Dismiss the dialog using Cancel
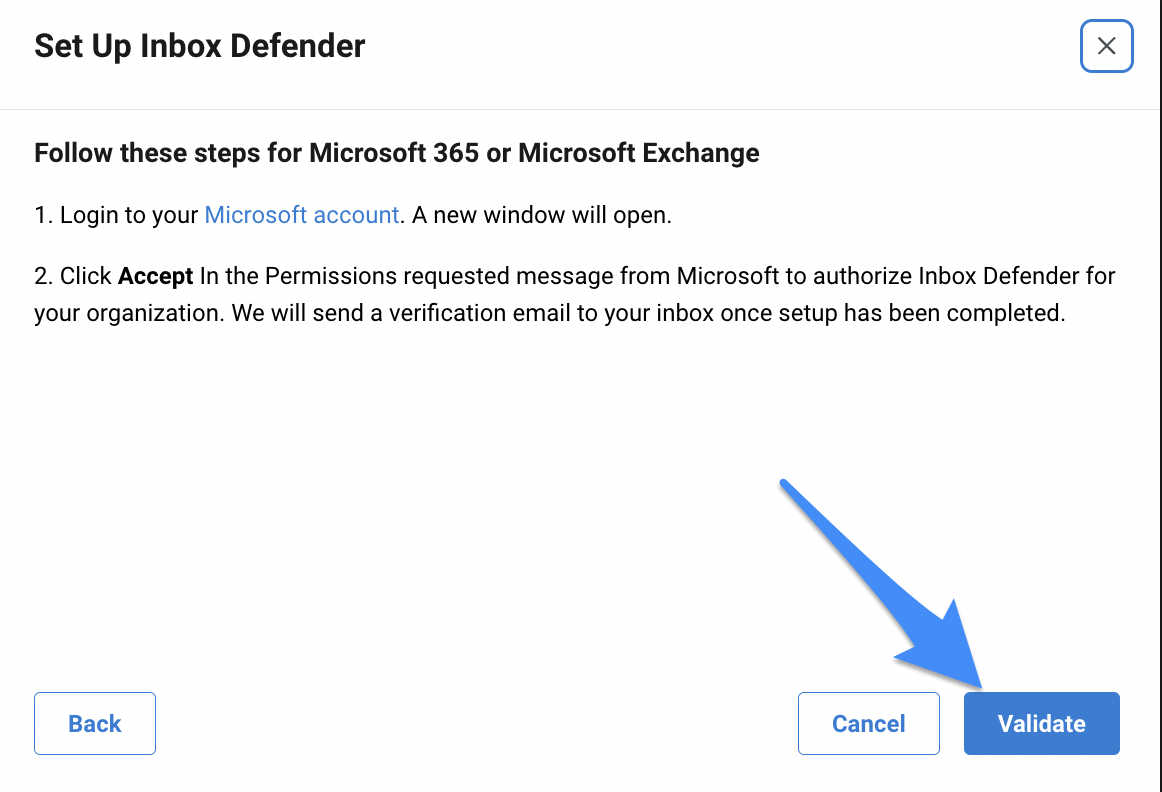This screenshot has height=792, width=1162. click(x=869, y=723)
